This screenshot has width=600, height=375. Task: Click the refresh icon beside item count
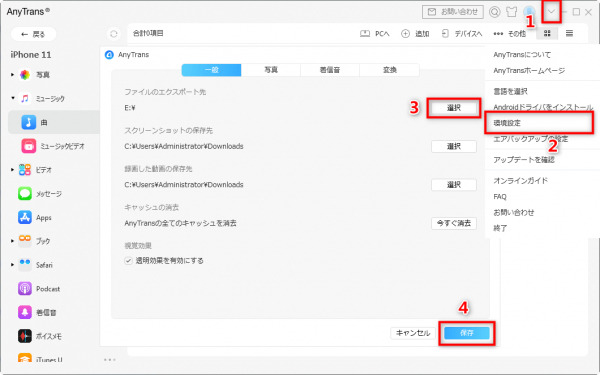(114, 34)
